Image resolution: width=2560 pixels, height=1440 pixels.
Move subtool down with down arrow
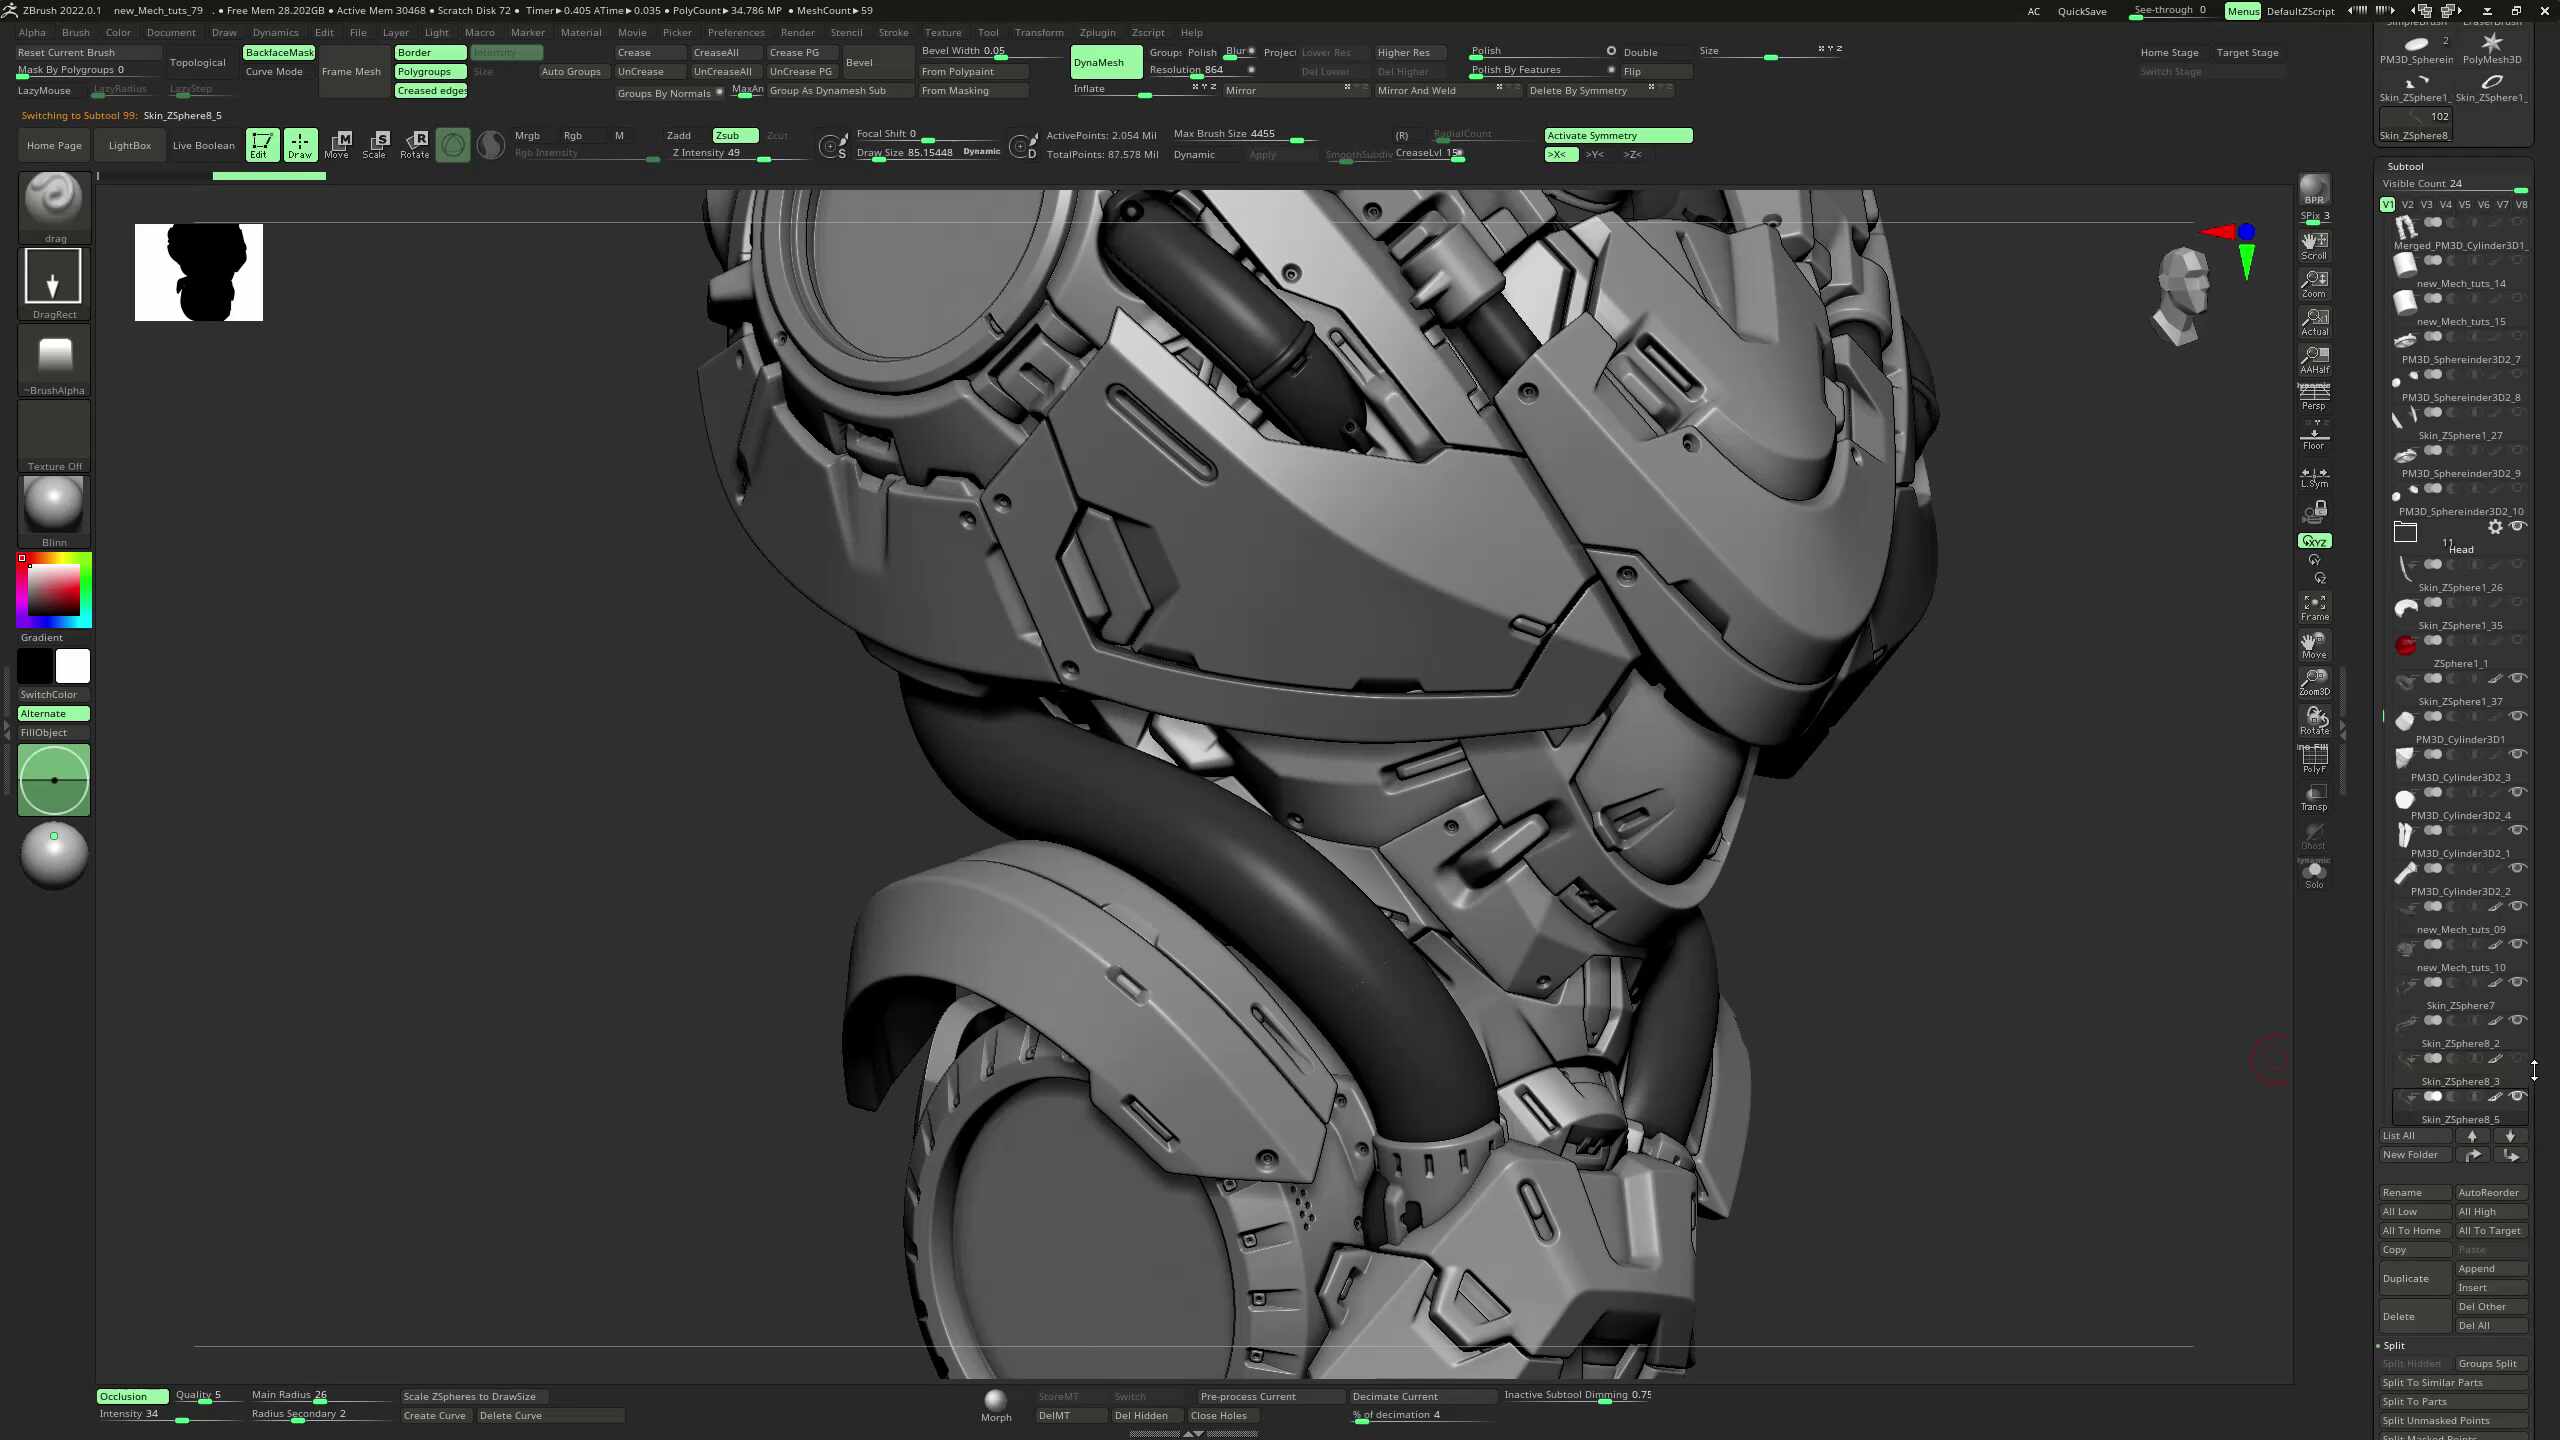click(x=2510, y=1136)
